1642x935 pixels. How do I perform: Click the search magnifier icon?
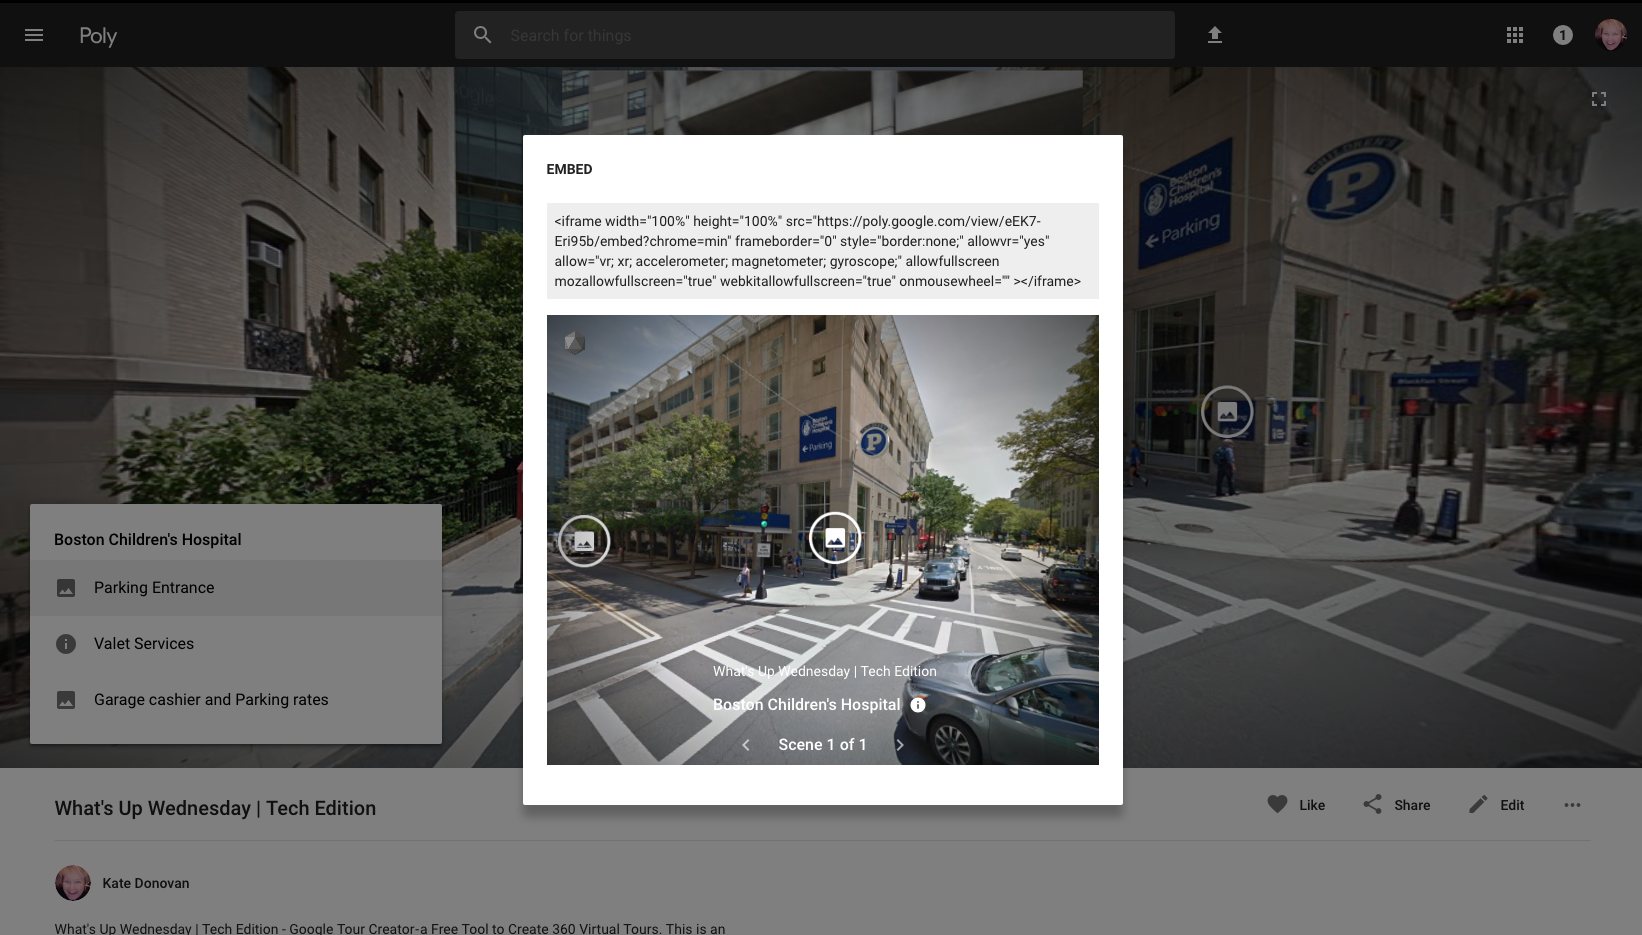point(482,35)
